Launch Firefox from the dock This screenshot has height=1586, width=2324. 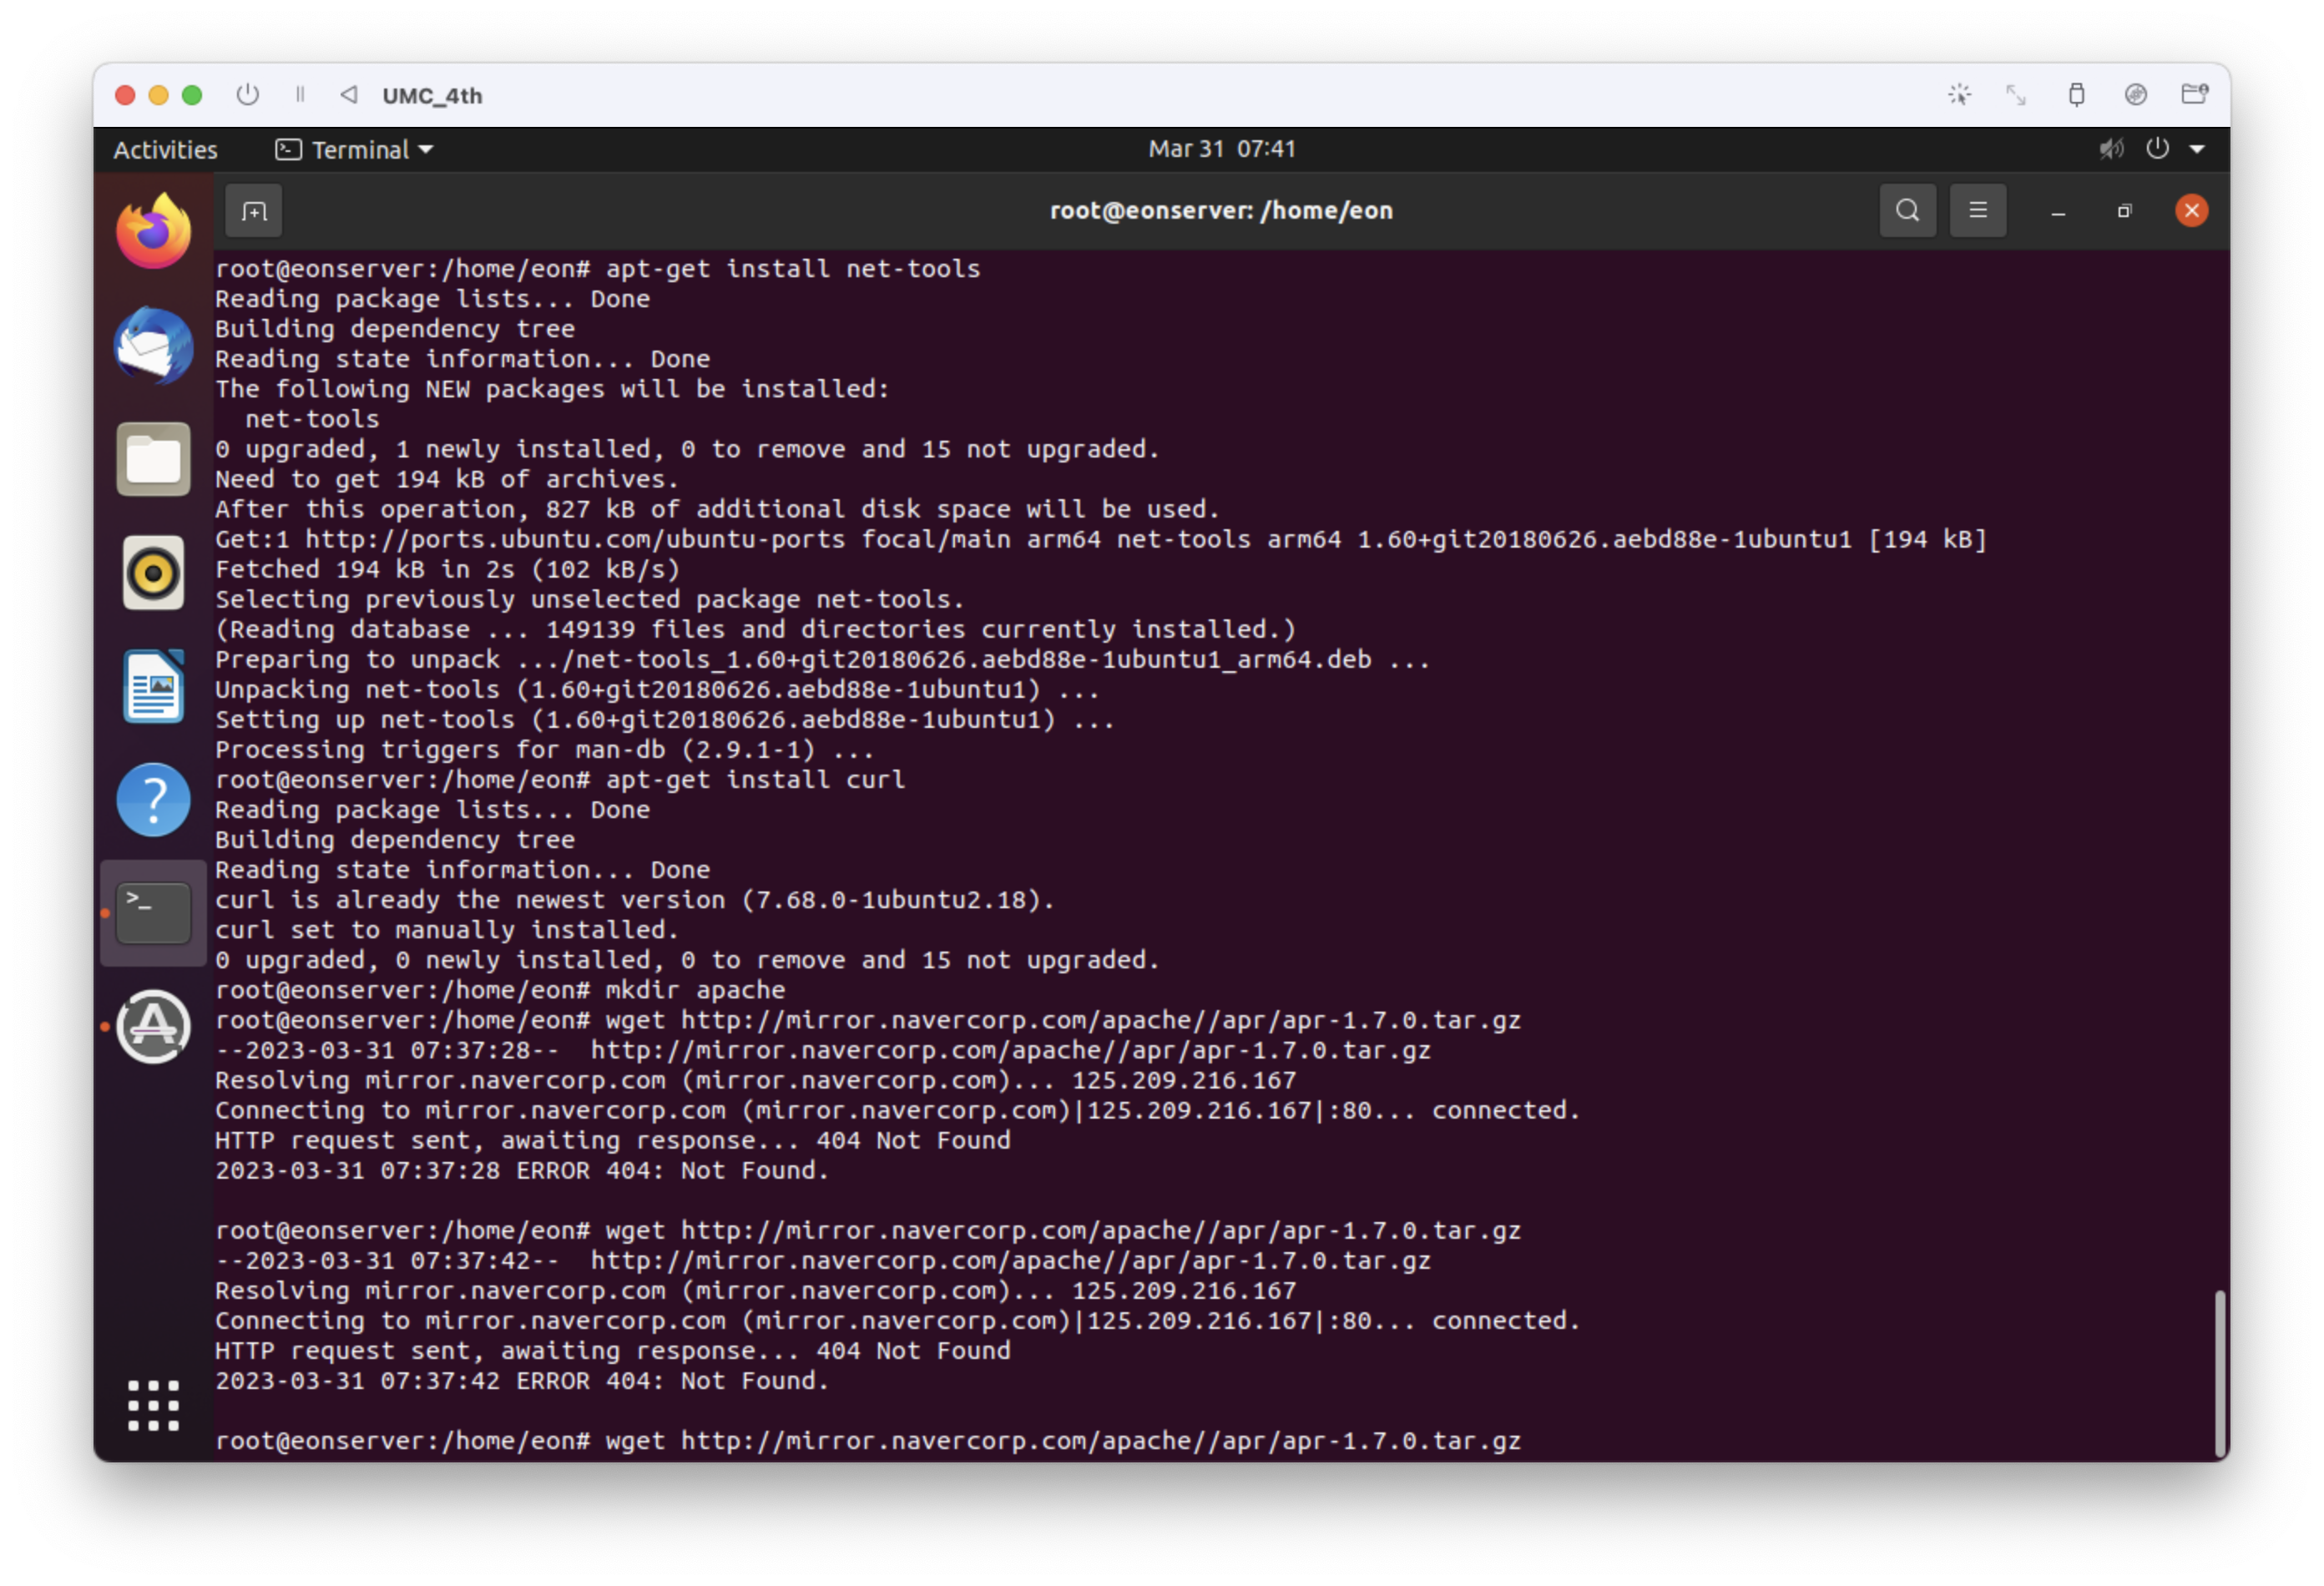tap(153, 232)
